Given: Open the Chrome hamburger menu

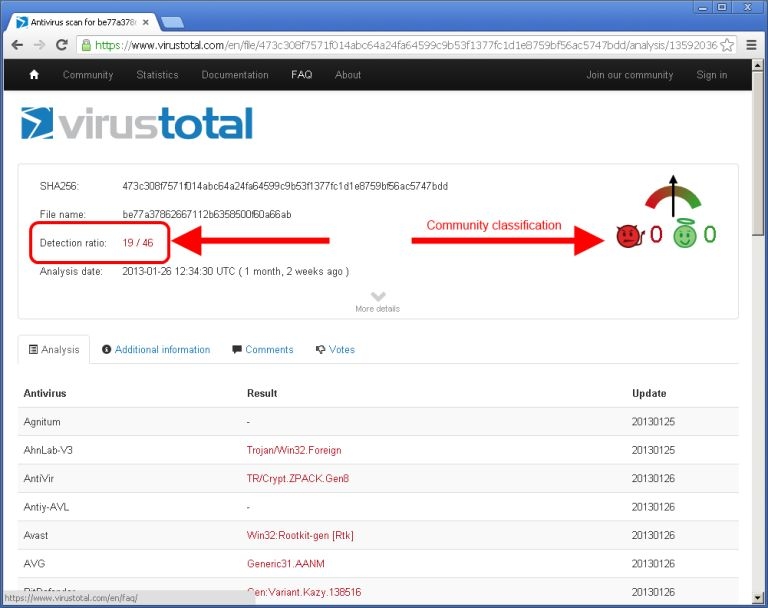Looking at the screenshot, I should coord(751,45).
